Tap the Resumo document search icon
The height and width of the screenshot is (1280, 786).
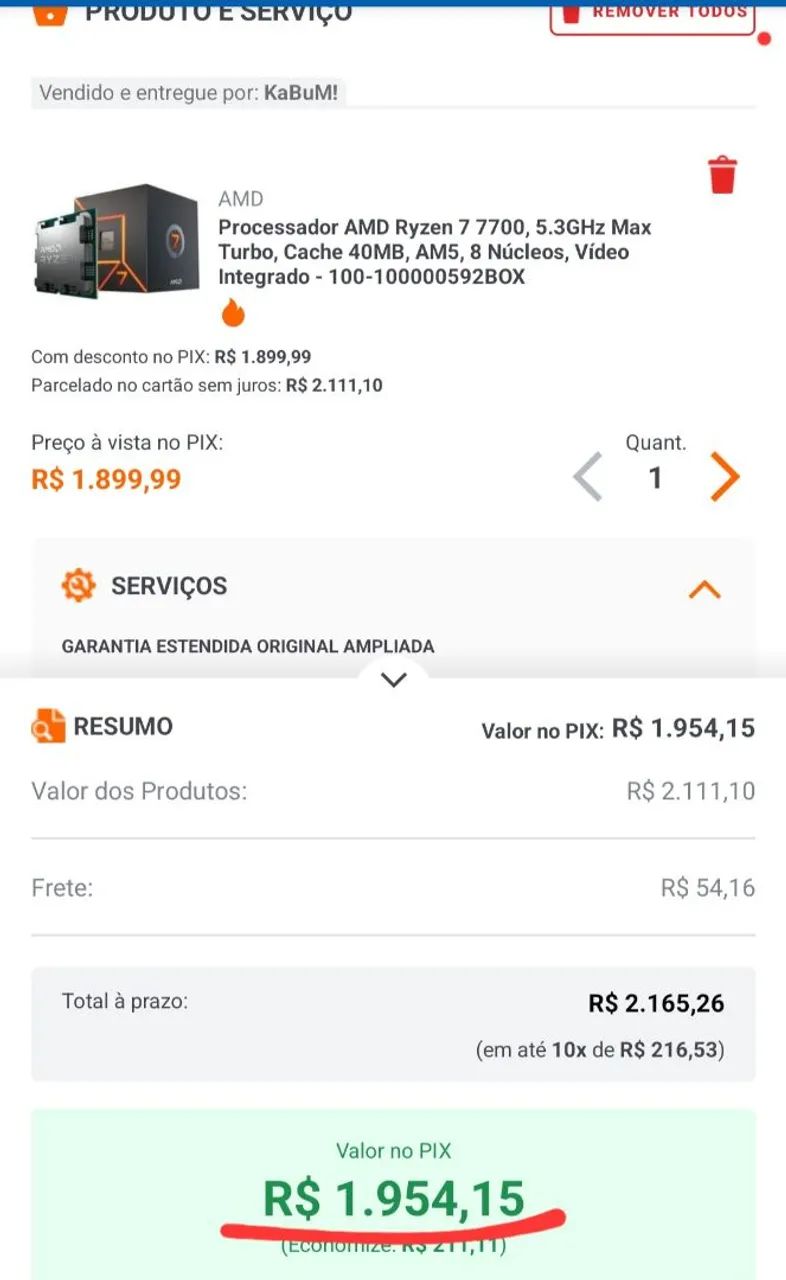48,726
